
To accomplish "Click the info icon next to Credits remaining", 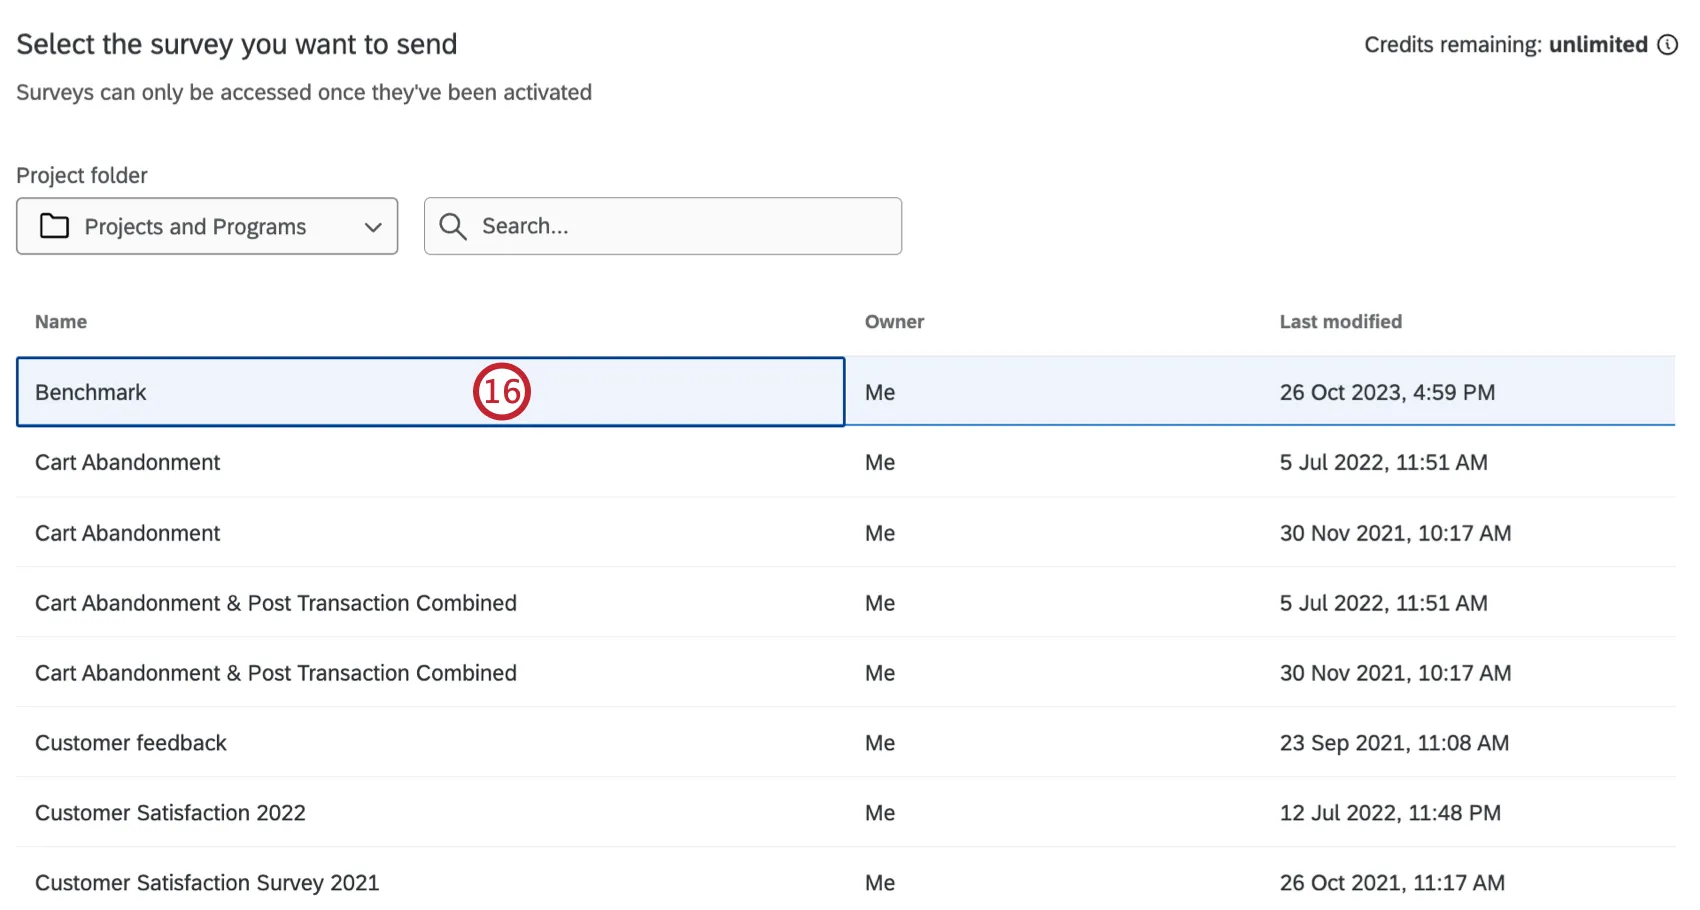I will pos(1667,44).
